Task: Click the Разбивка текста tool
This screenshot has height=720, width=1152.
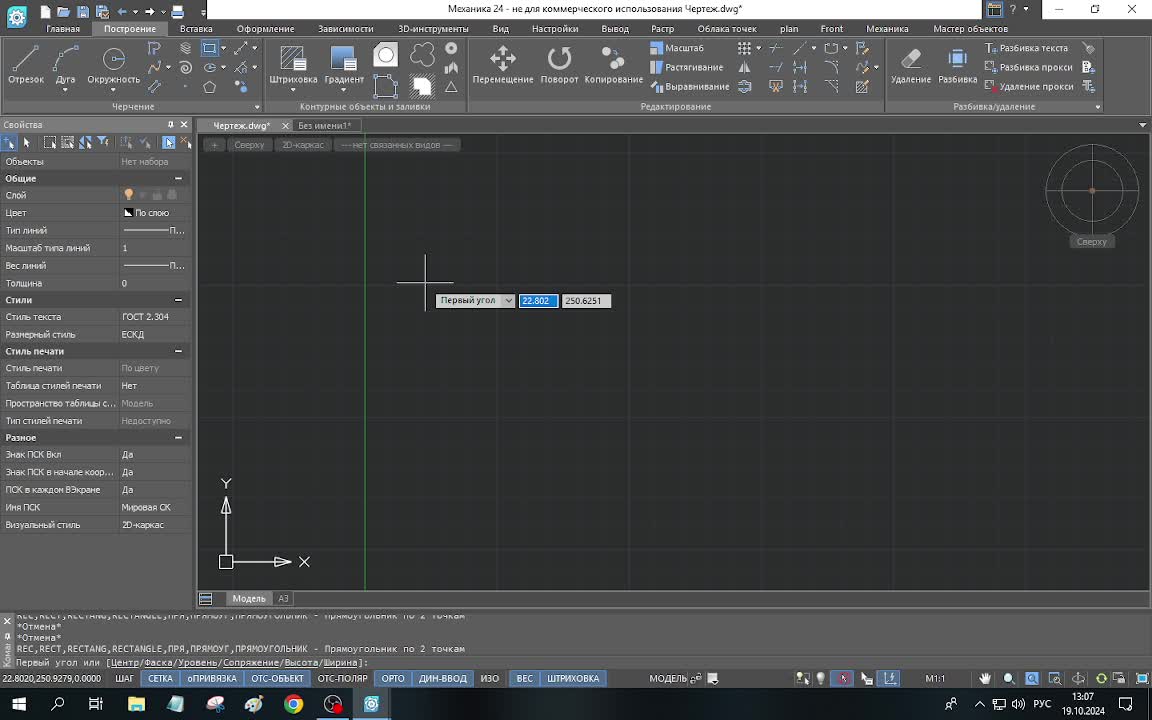Action: pyautogui.click(x=1026, y=48)
